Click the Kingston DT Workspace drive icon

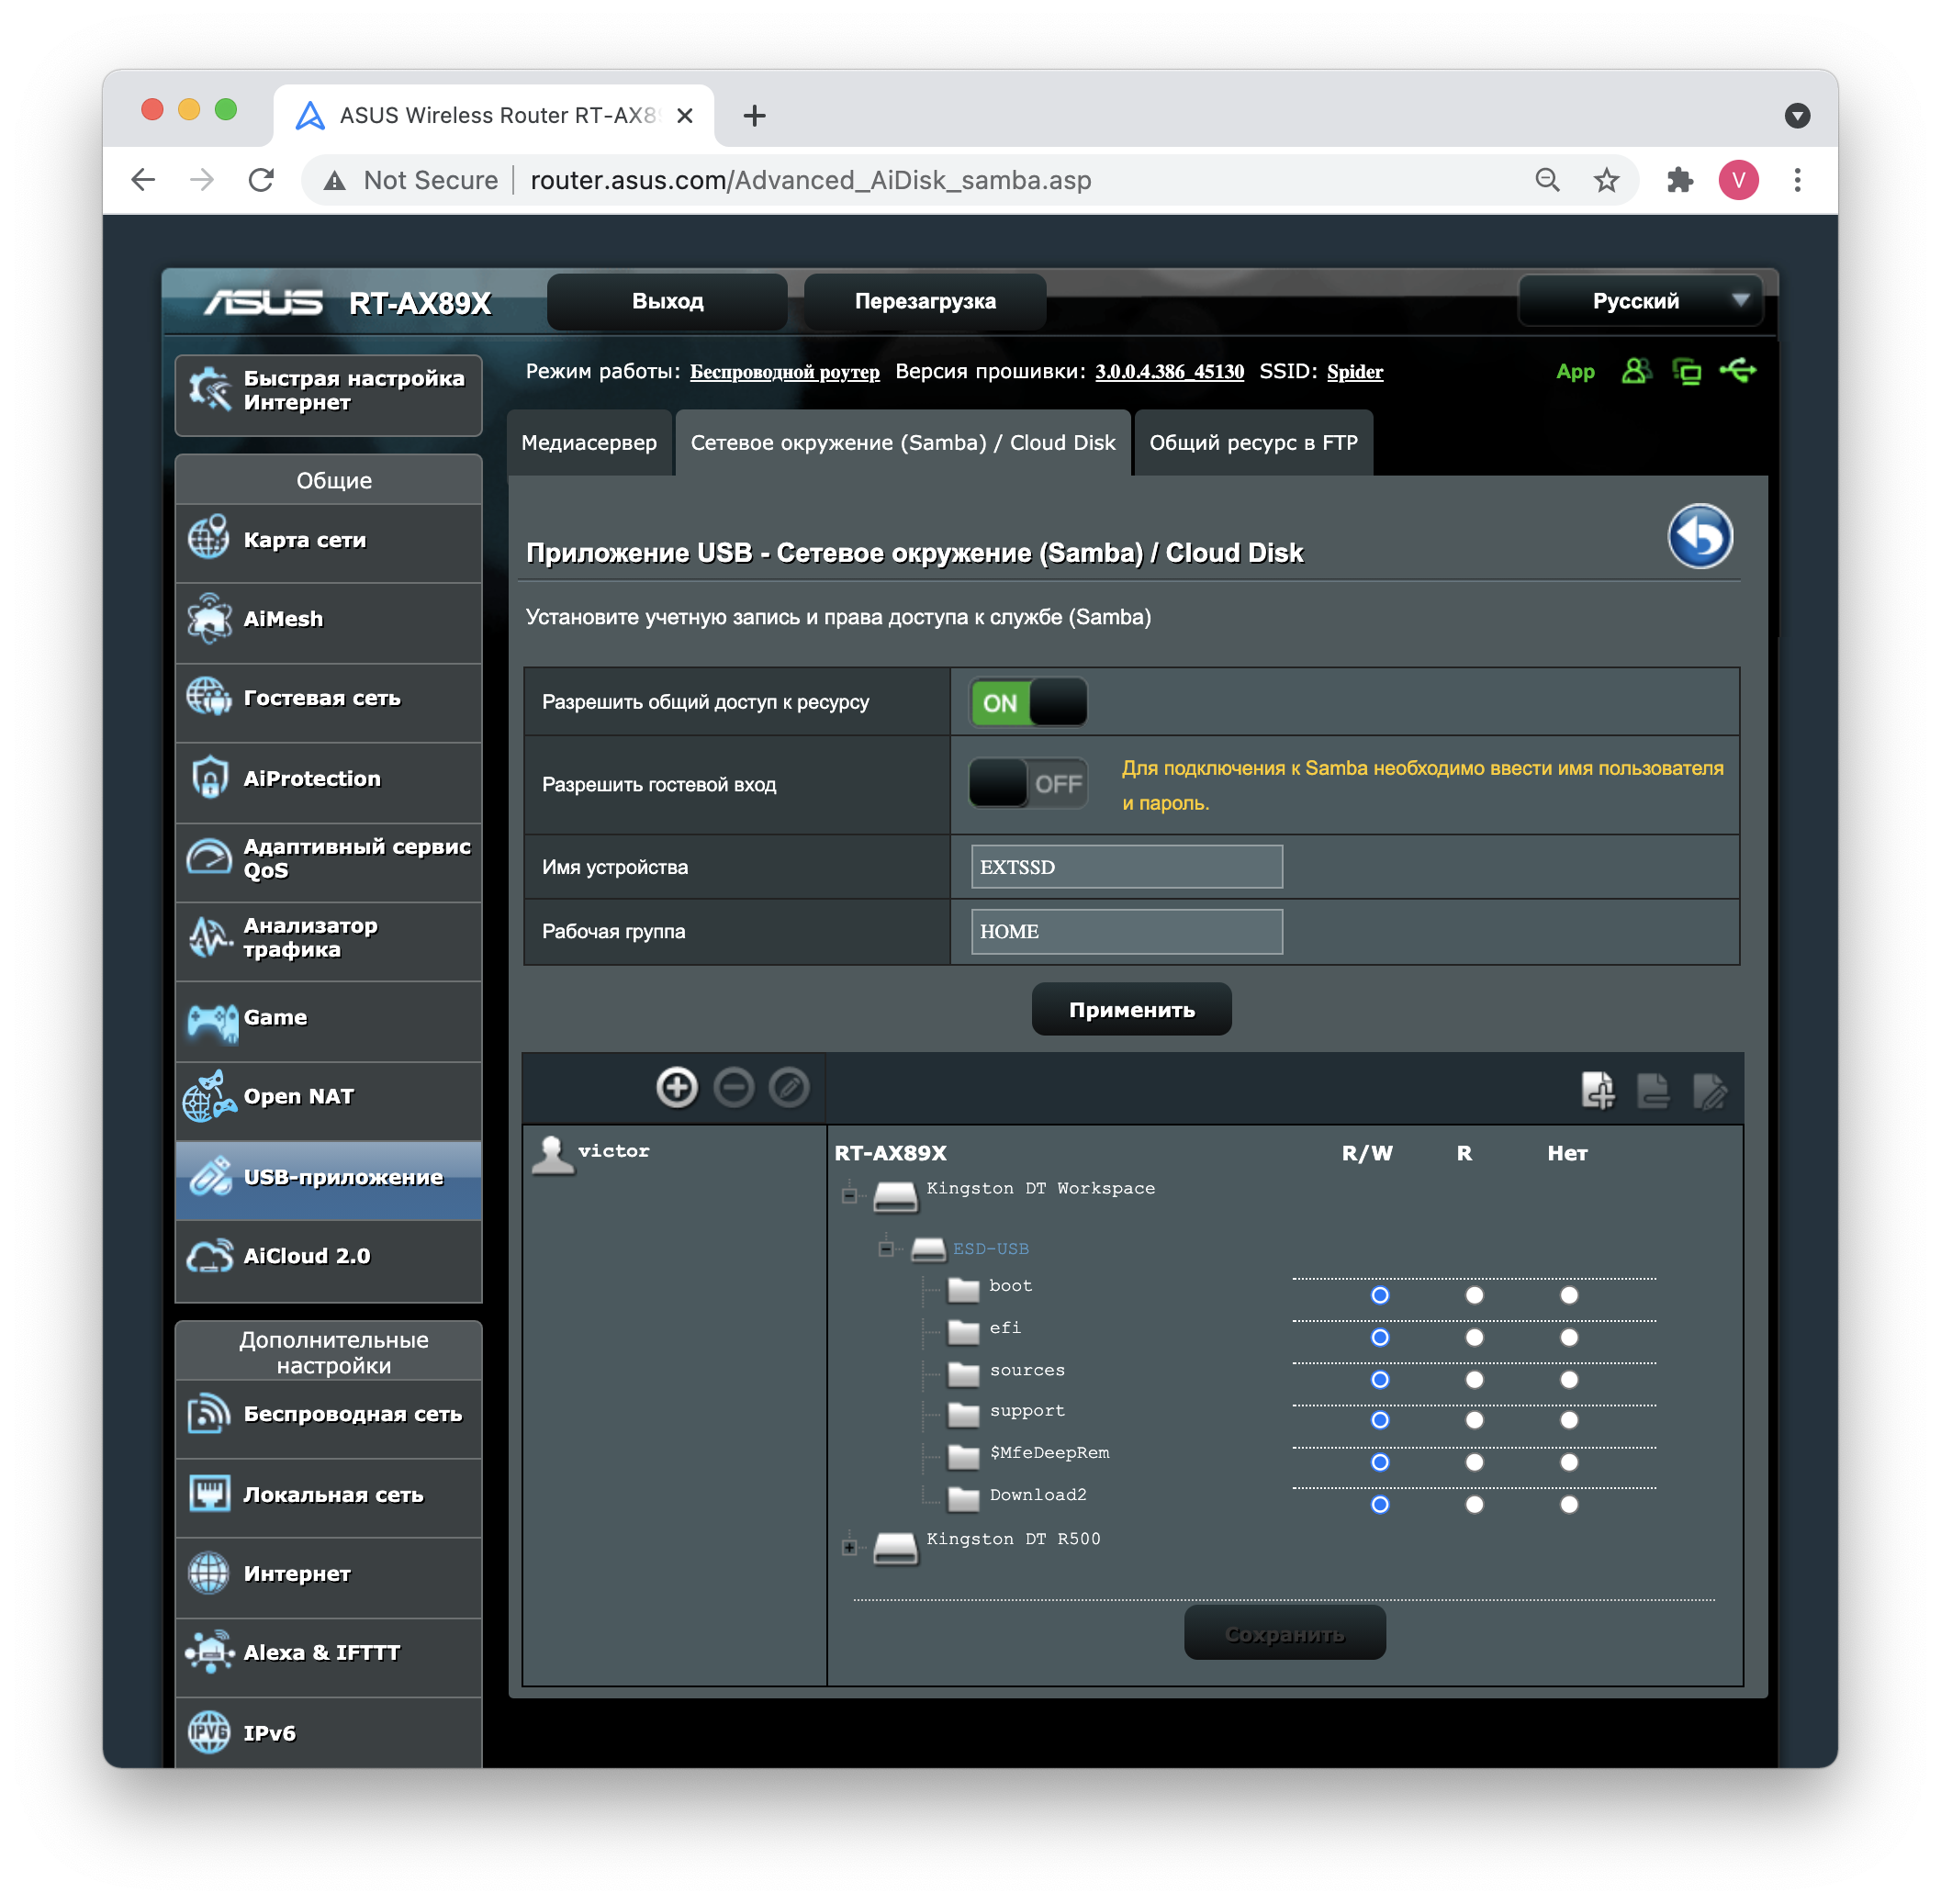[x=895, y=1196]
